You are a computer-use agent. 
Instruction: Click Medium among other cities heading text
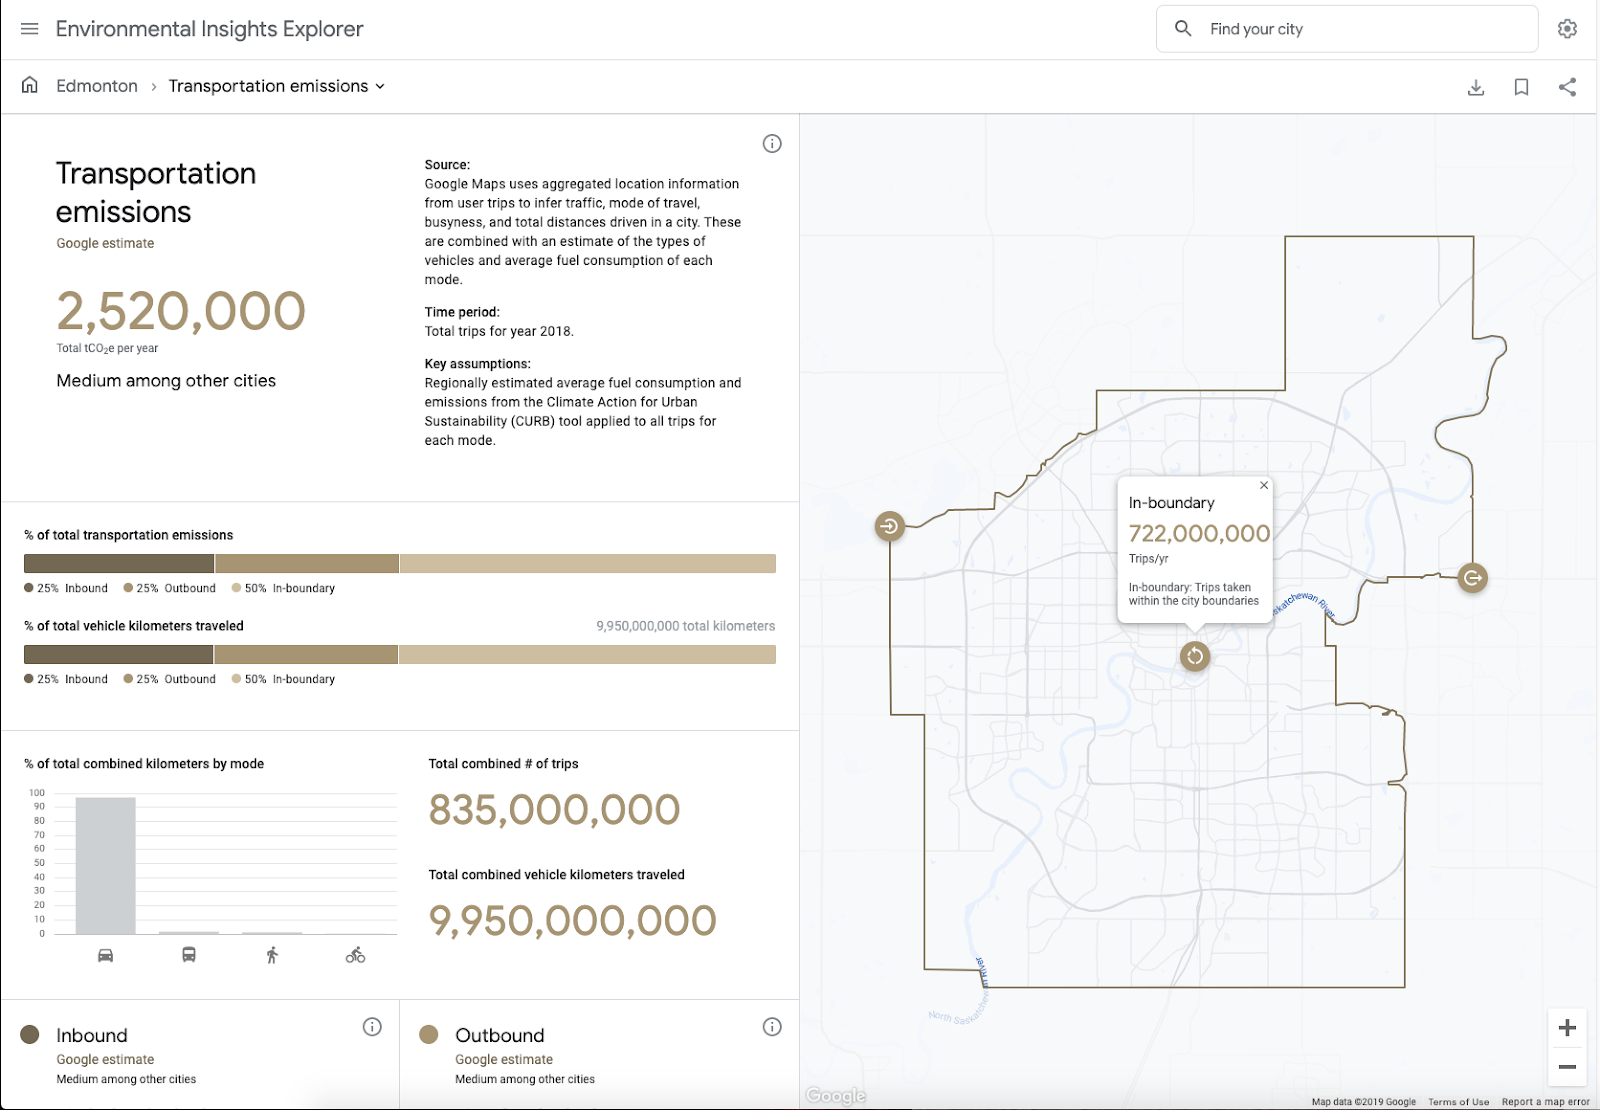pos(166,381)
